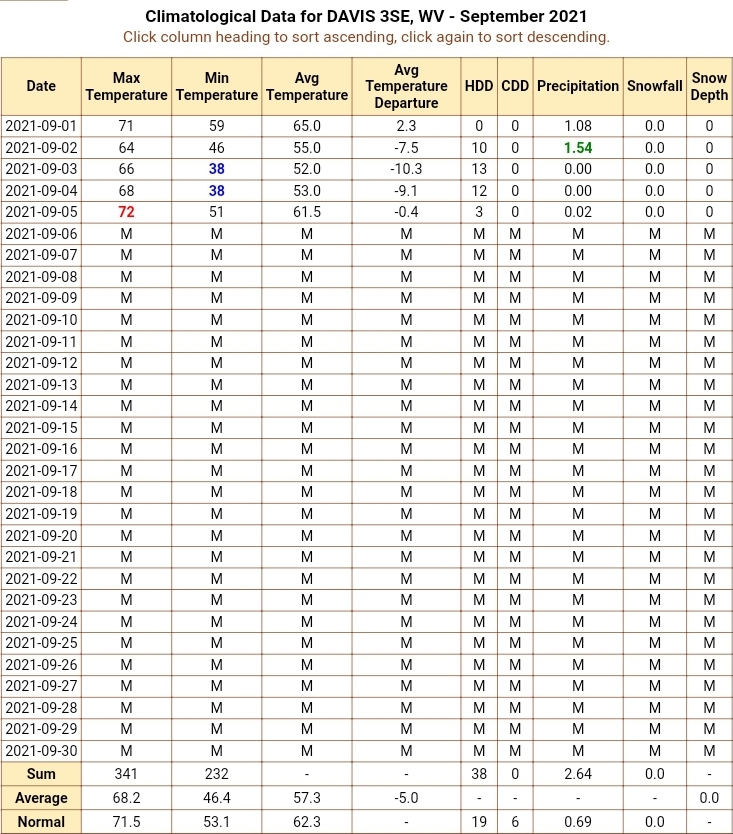This screenshot has width=733, height=834.
Task: Click the red max temperature value 72
Action: tap(126, 212)
